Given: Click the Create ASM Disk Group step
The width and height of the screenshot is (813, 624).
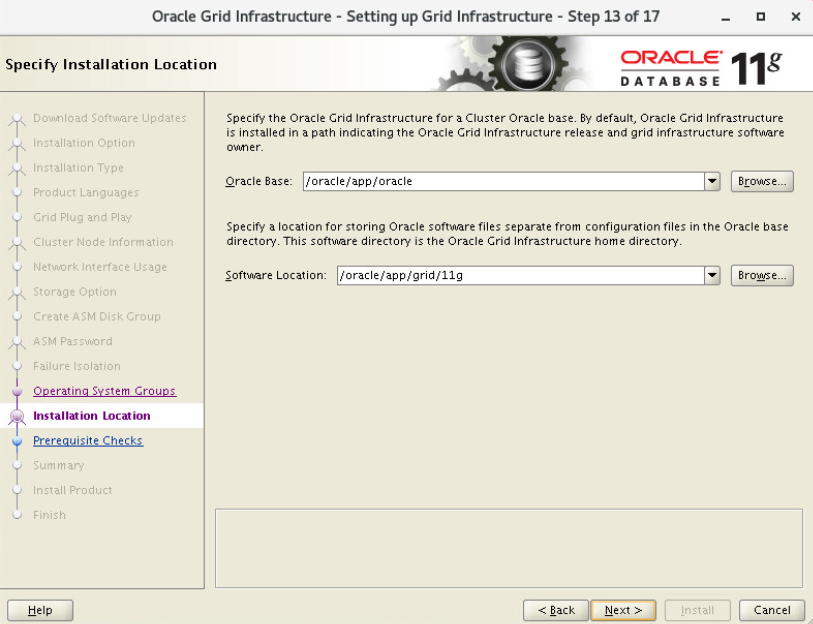Looking at the screenshot, I should [97, 316].
